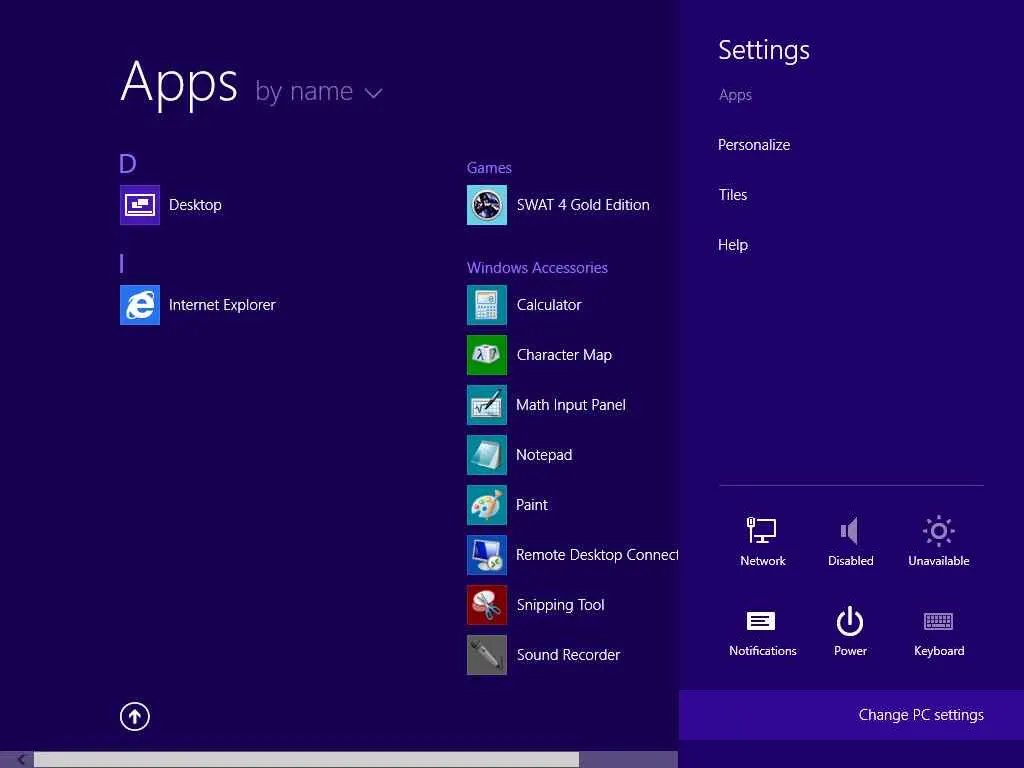Open the Calculator icon
This screenshot has height=768, width=1024.
coord(487,305)
